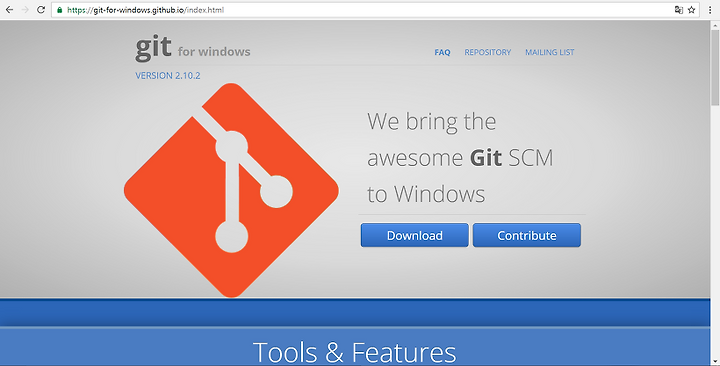
Task: Open the MAILING LIST navigation link
Action: pos(550,52)
